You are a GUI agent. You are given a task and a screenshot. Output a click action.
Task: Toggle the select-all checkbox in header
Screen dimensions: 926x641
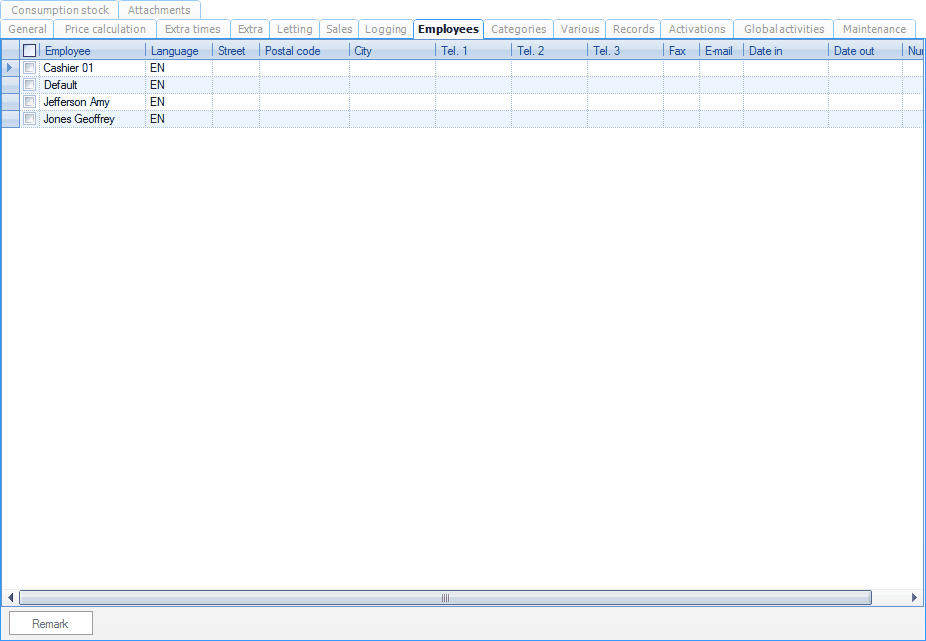point(30,51)
